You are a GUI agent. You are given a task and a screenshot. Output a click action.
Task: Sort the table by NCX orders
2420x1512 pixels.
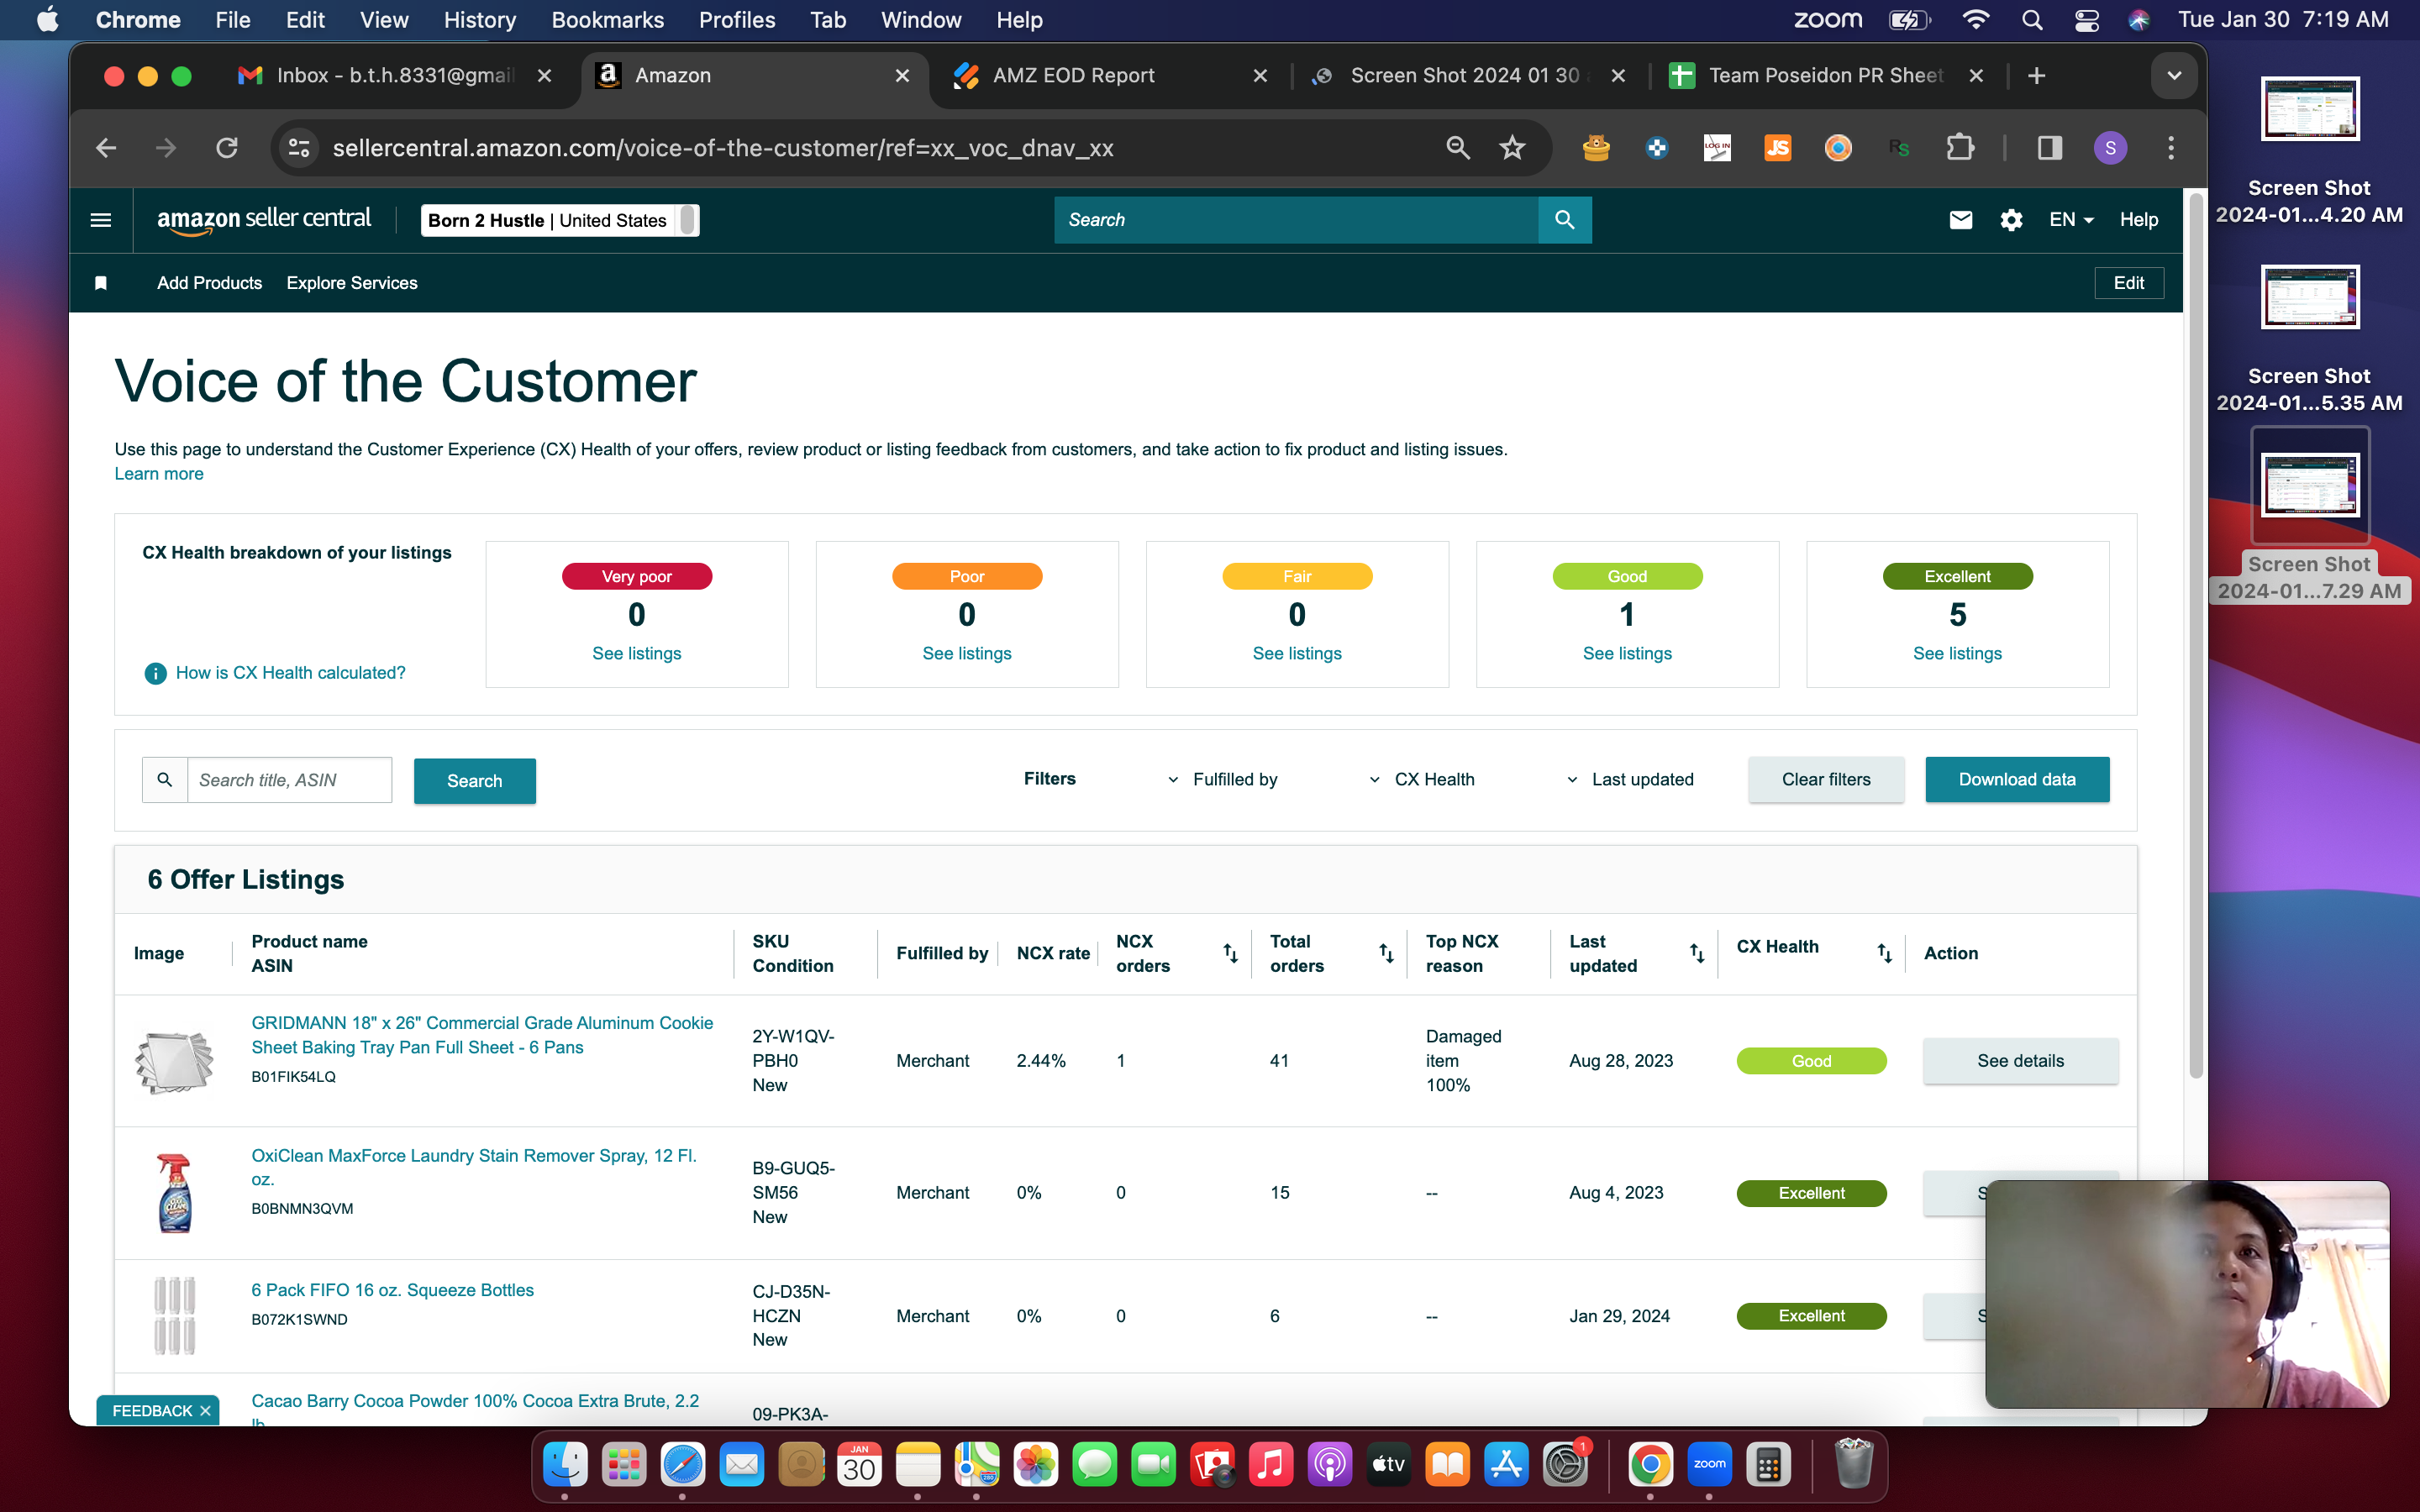(x=1230, y=953)
